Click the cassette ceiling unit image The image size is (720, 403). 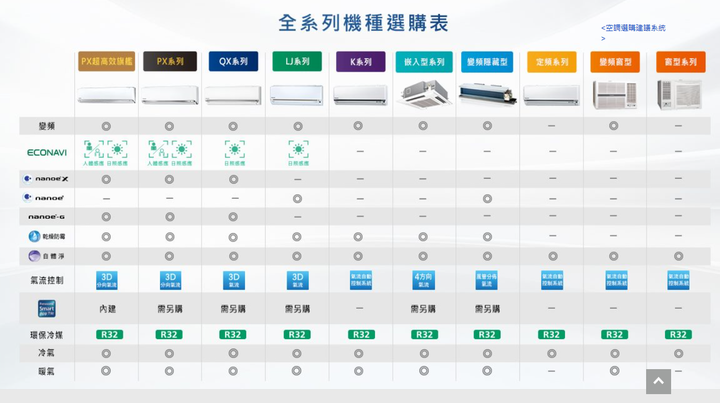click(x=423, y=94)
